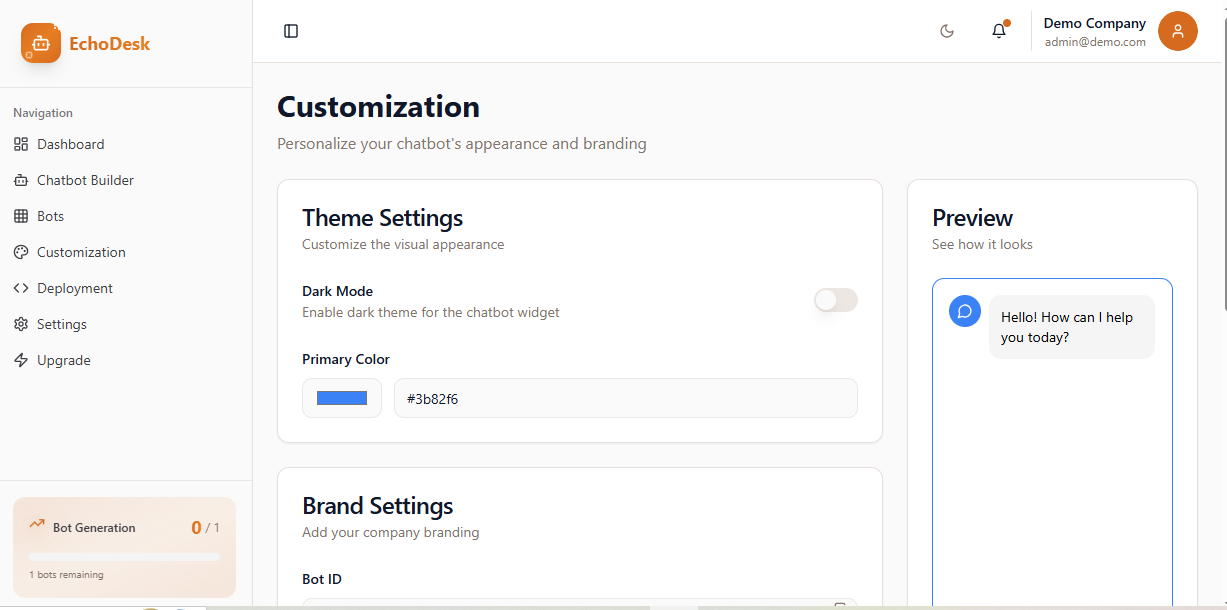
Task: Click the Upgrade lightning bolt icon
Action: coord(21,360)
